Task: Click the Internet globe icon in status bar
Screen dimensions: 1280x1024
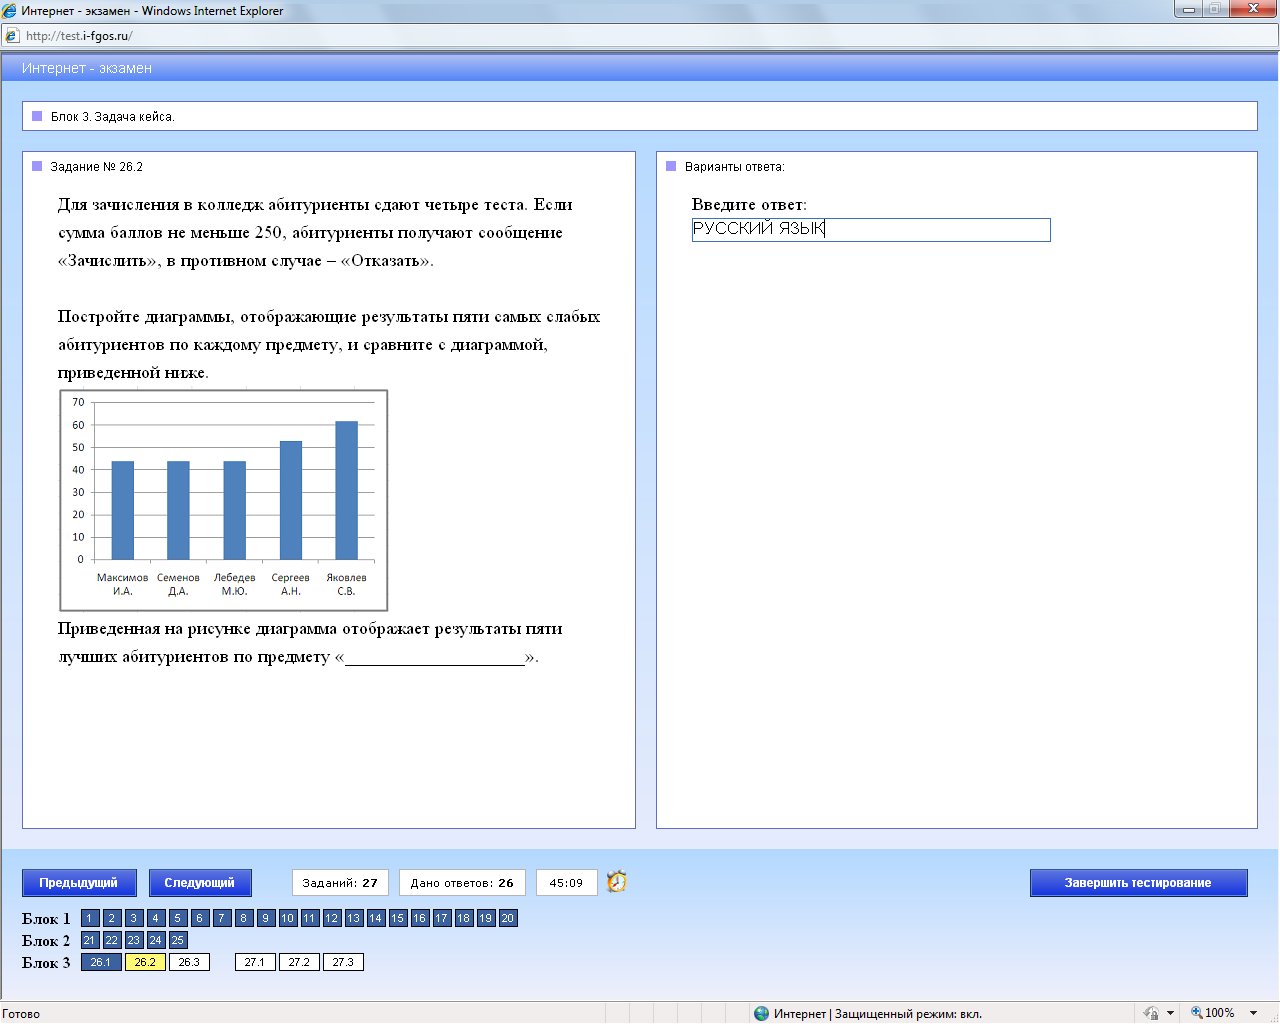Action: (x=762, y=1013)
